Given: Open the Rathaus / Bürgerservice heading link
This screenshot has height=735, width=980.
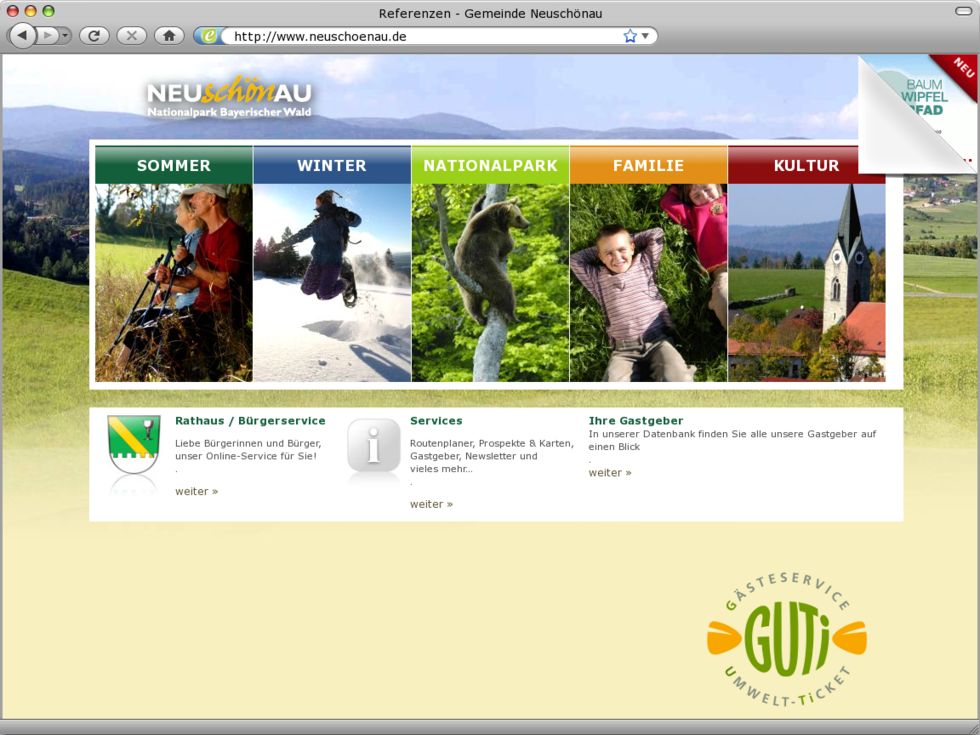Looking at the screenshot, I should [250, 421].
